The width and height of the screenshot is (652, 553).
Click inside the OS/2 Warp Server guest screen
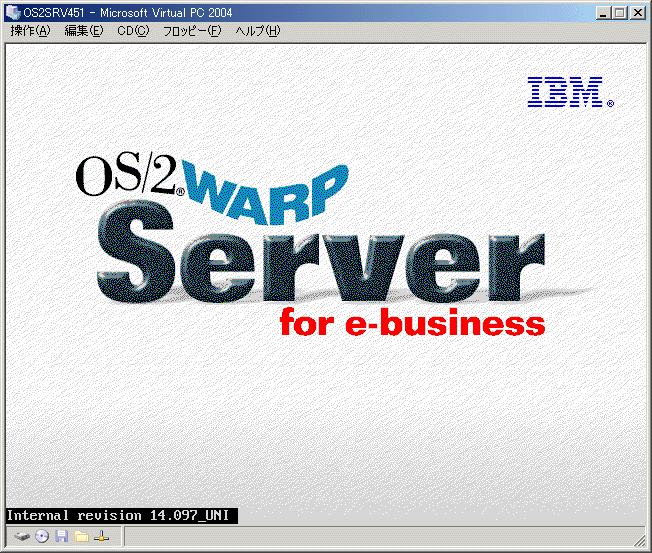tap(326, 284)
